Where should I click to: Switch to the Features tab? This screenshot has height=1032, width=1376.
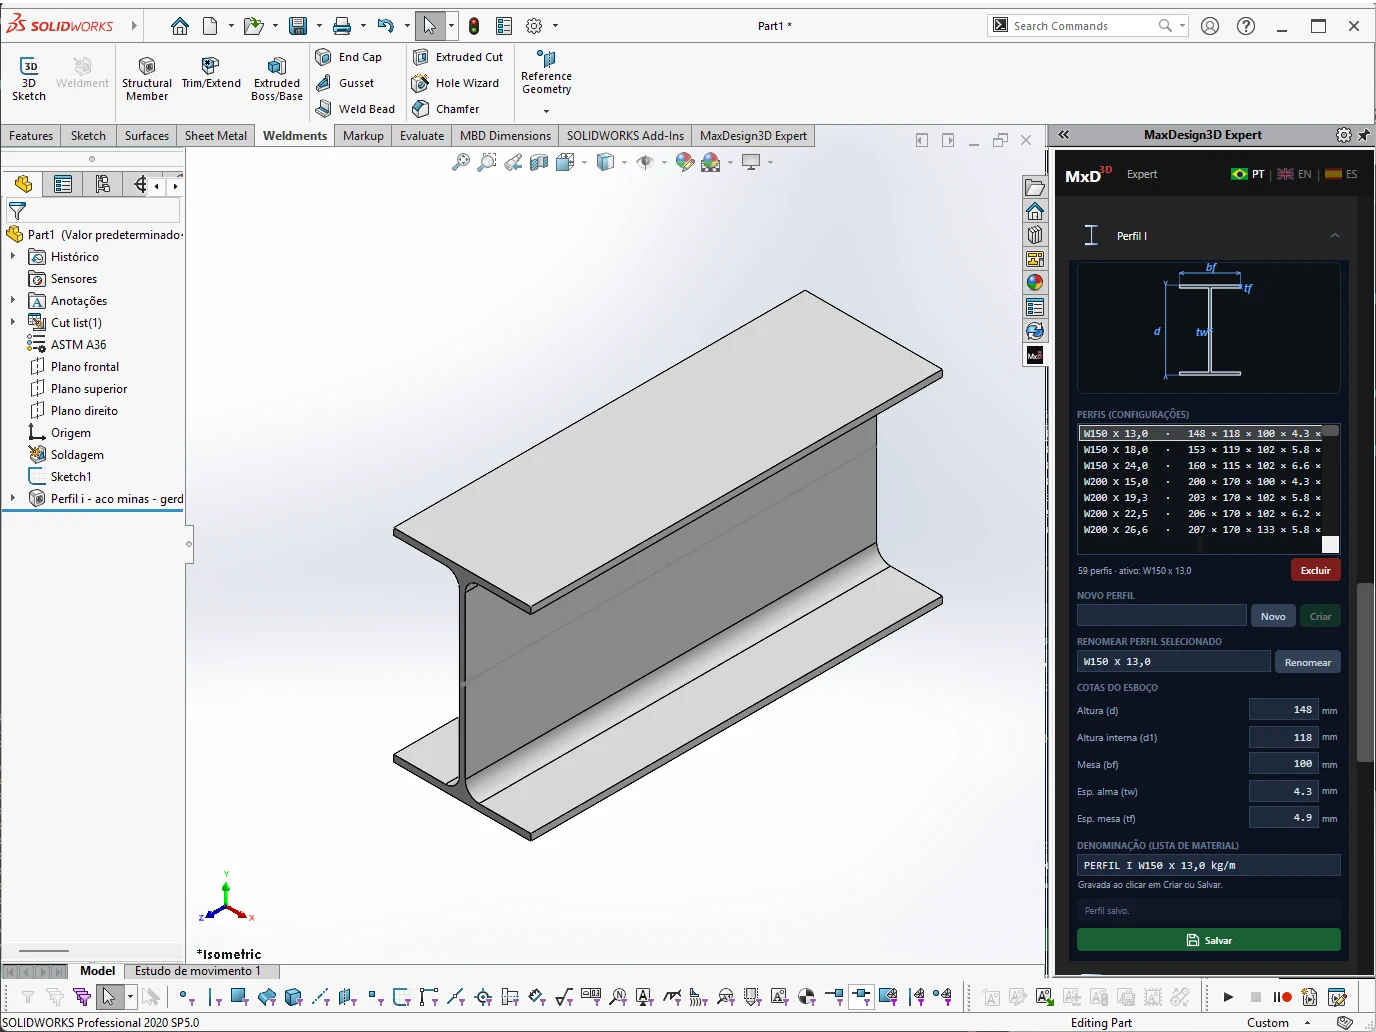(x=31, y=136)
